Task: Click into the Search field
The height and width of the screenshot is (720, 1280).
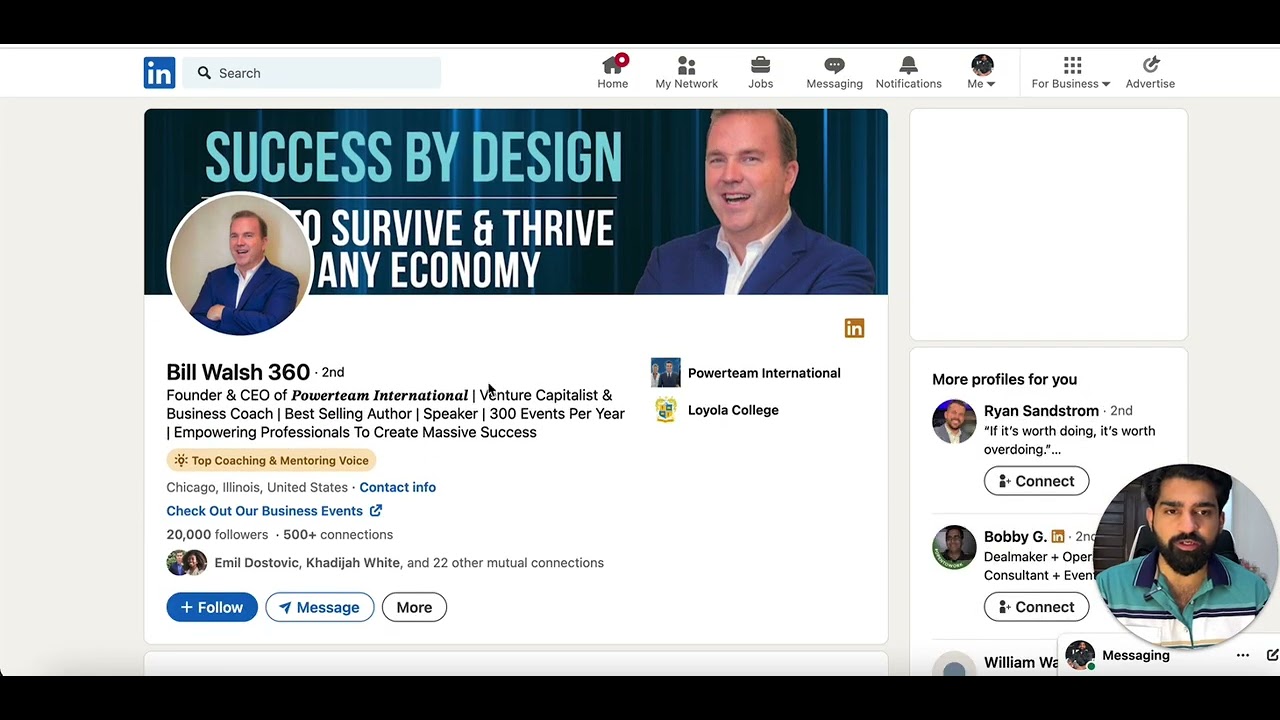Action: pyautogui.click(x=312, y=73)
